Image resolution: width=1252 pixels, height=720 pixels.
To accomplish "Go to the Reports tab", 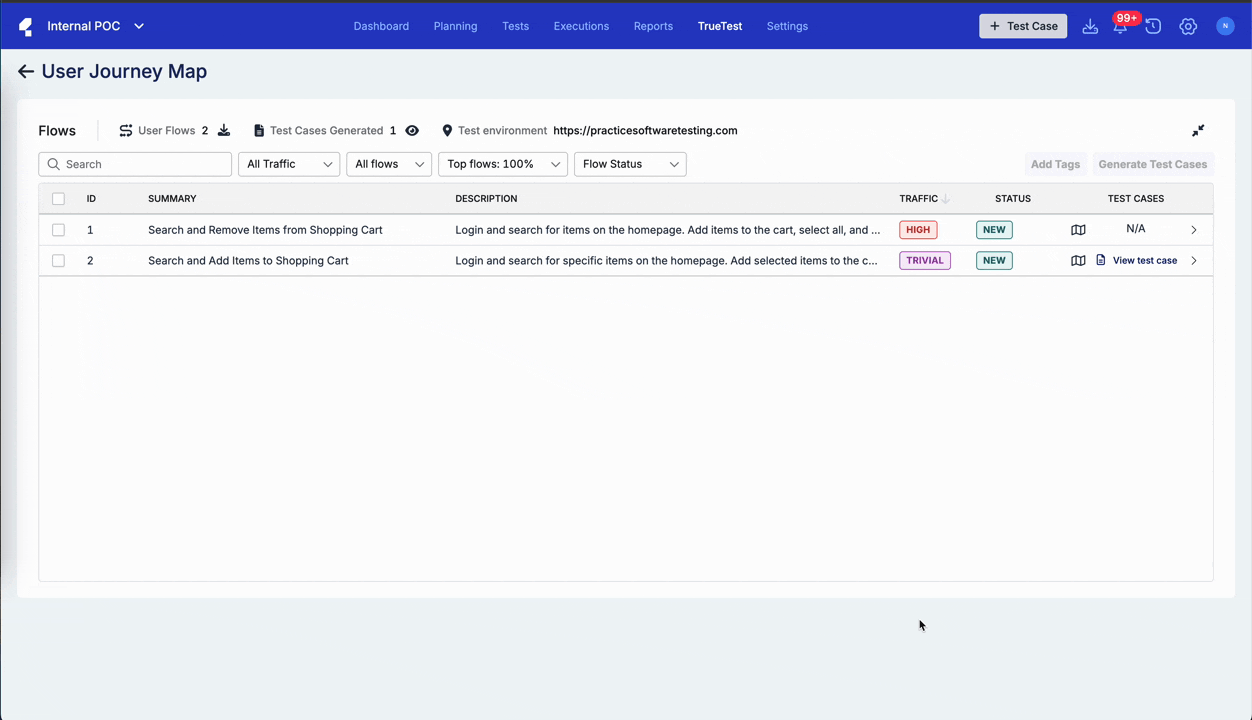I will (653, 26).
